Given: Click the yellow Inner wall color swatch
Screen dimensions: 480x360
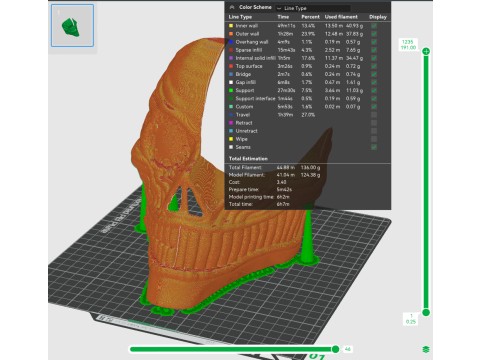Looking at the screenshot, I should [231, 26].
